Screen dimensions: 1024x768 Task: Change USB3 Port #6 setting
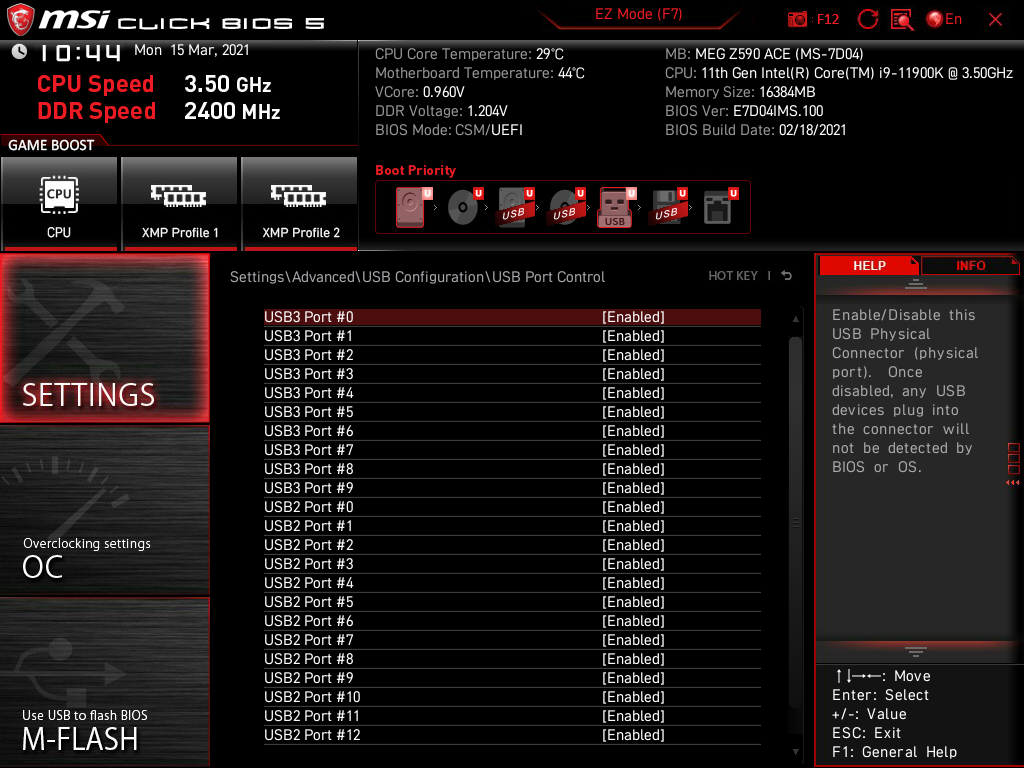coord(512,431)
